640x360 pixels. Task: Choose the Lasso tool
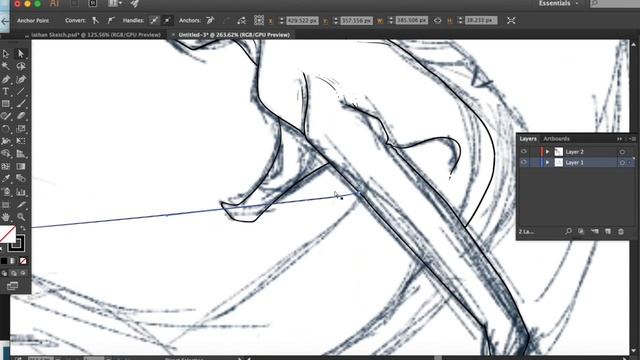pyautogui.click(x=20, y=66)
